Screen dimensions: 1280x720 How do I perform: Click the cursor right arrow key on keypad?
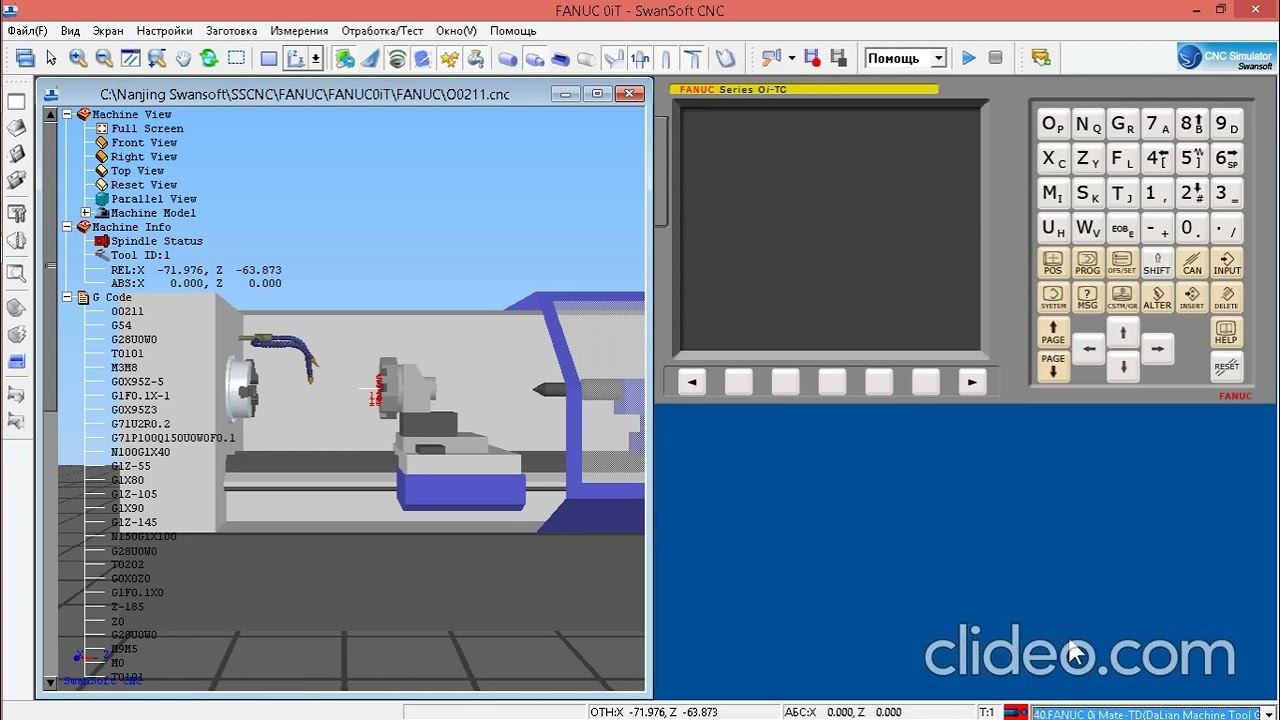(x=1157, y=349)
